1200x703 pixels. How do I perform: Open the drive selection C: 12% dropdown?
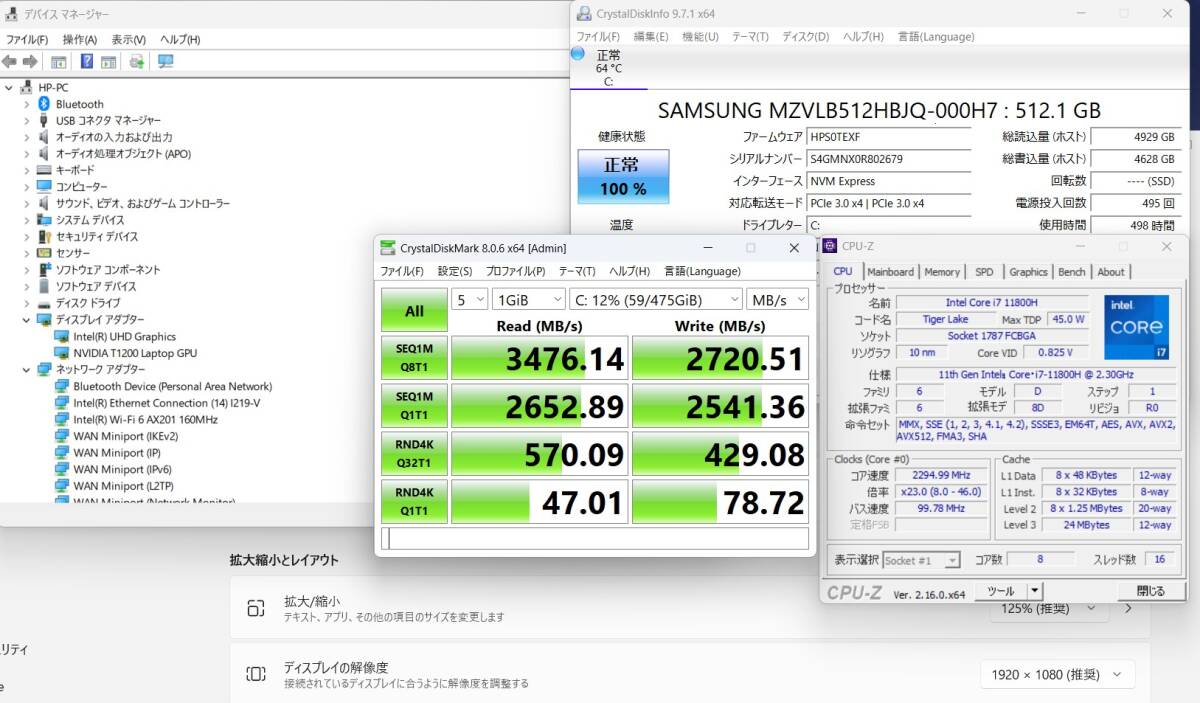[x=655, y=299]
